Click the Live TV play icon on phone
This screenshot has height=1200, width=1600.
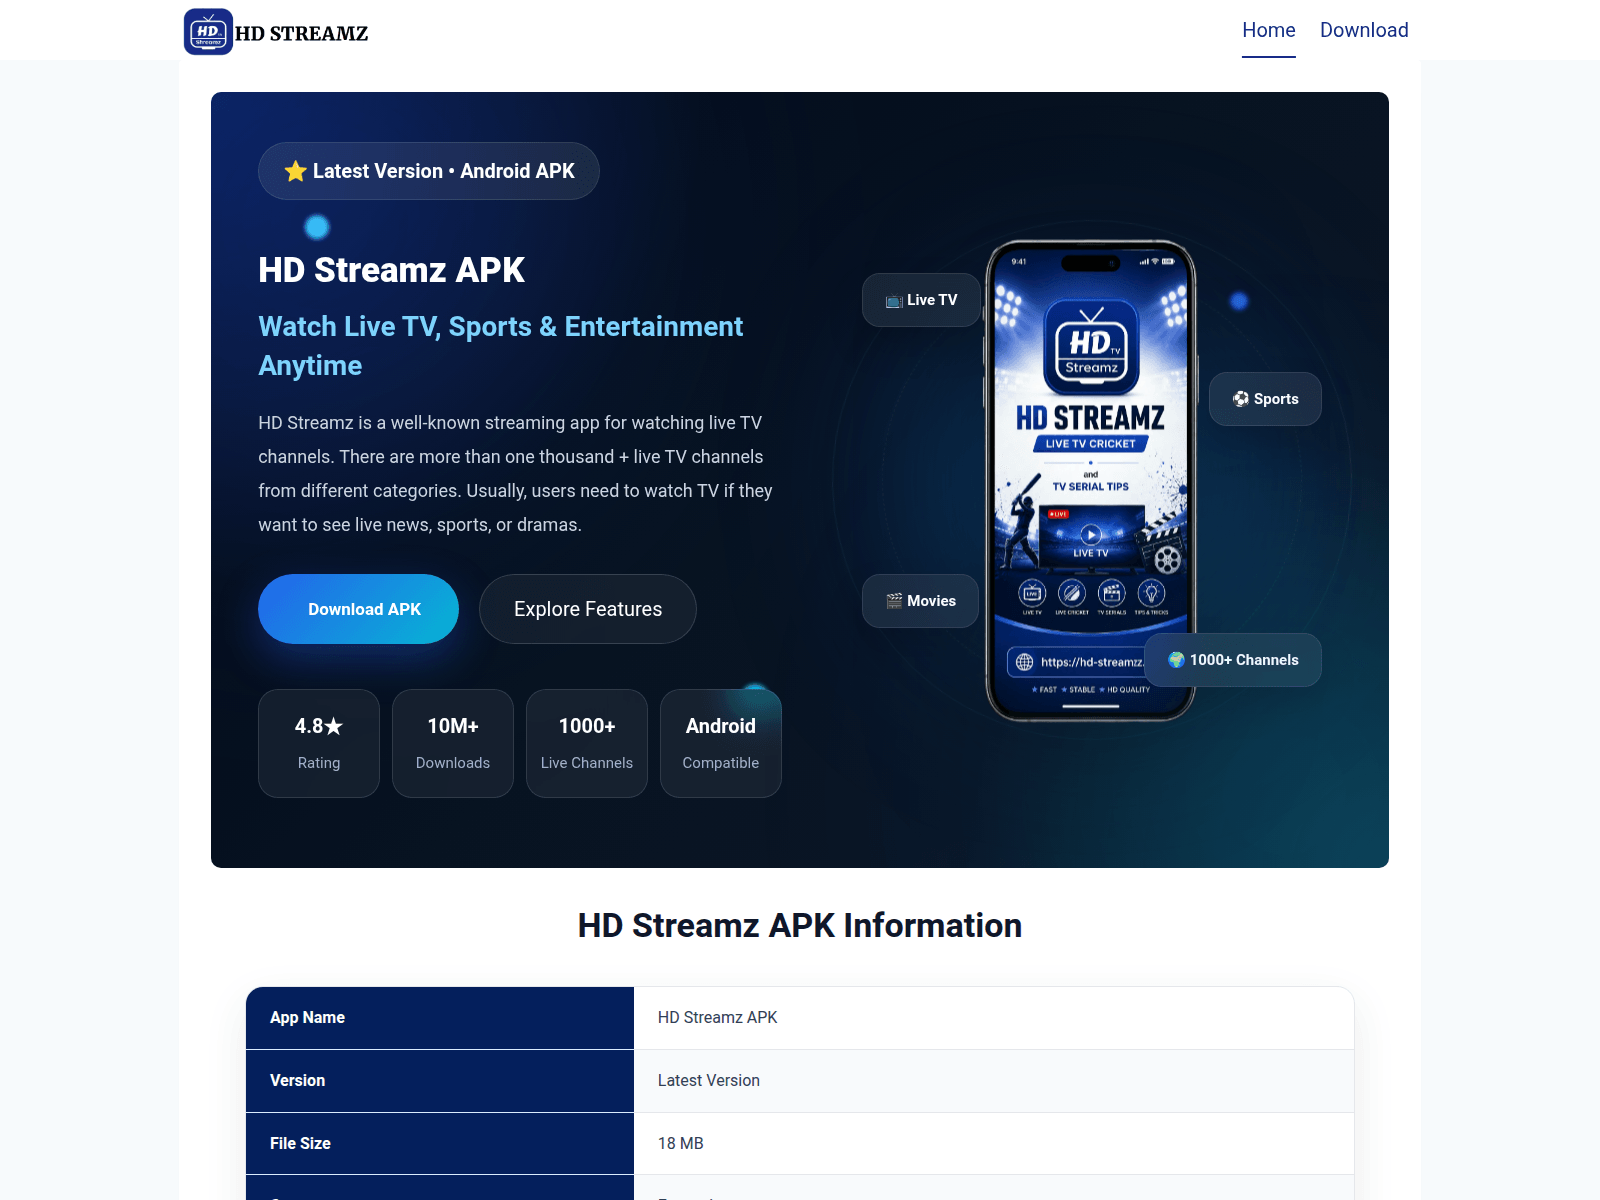point(1091,535)
